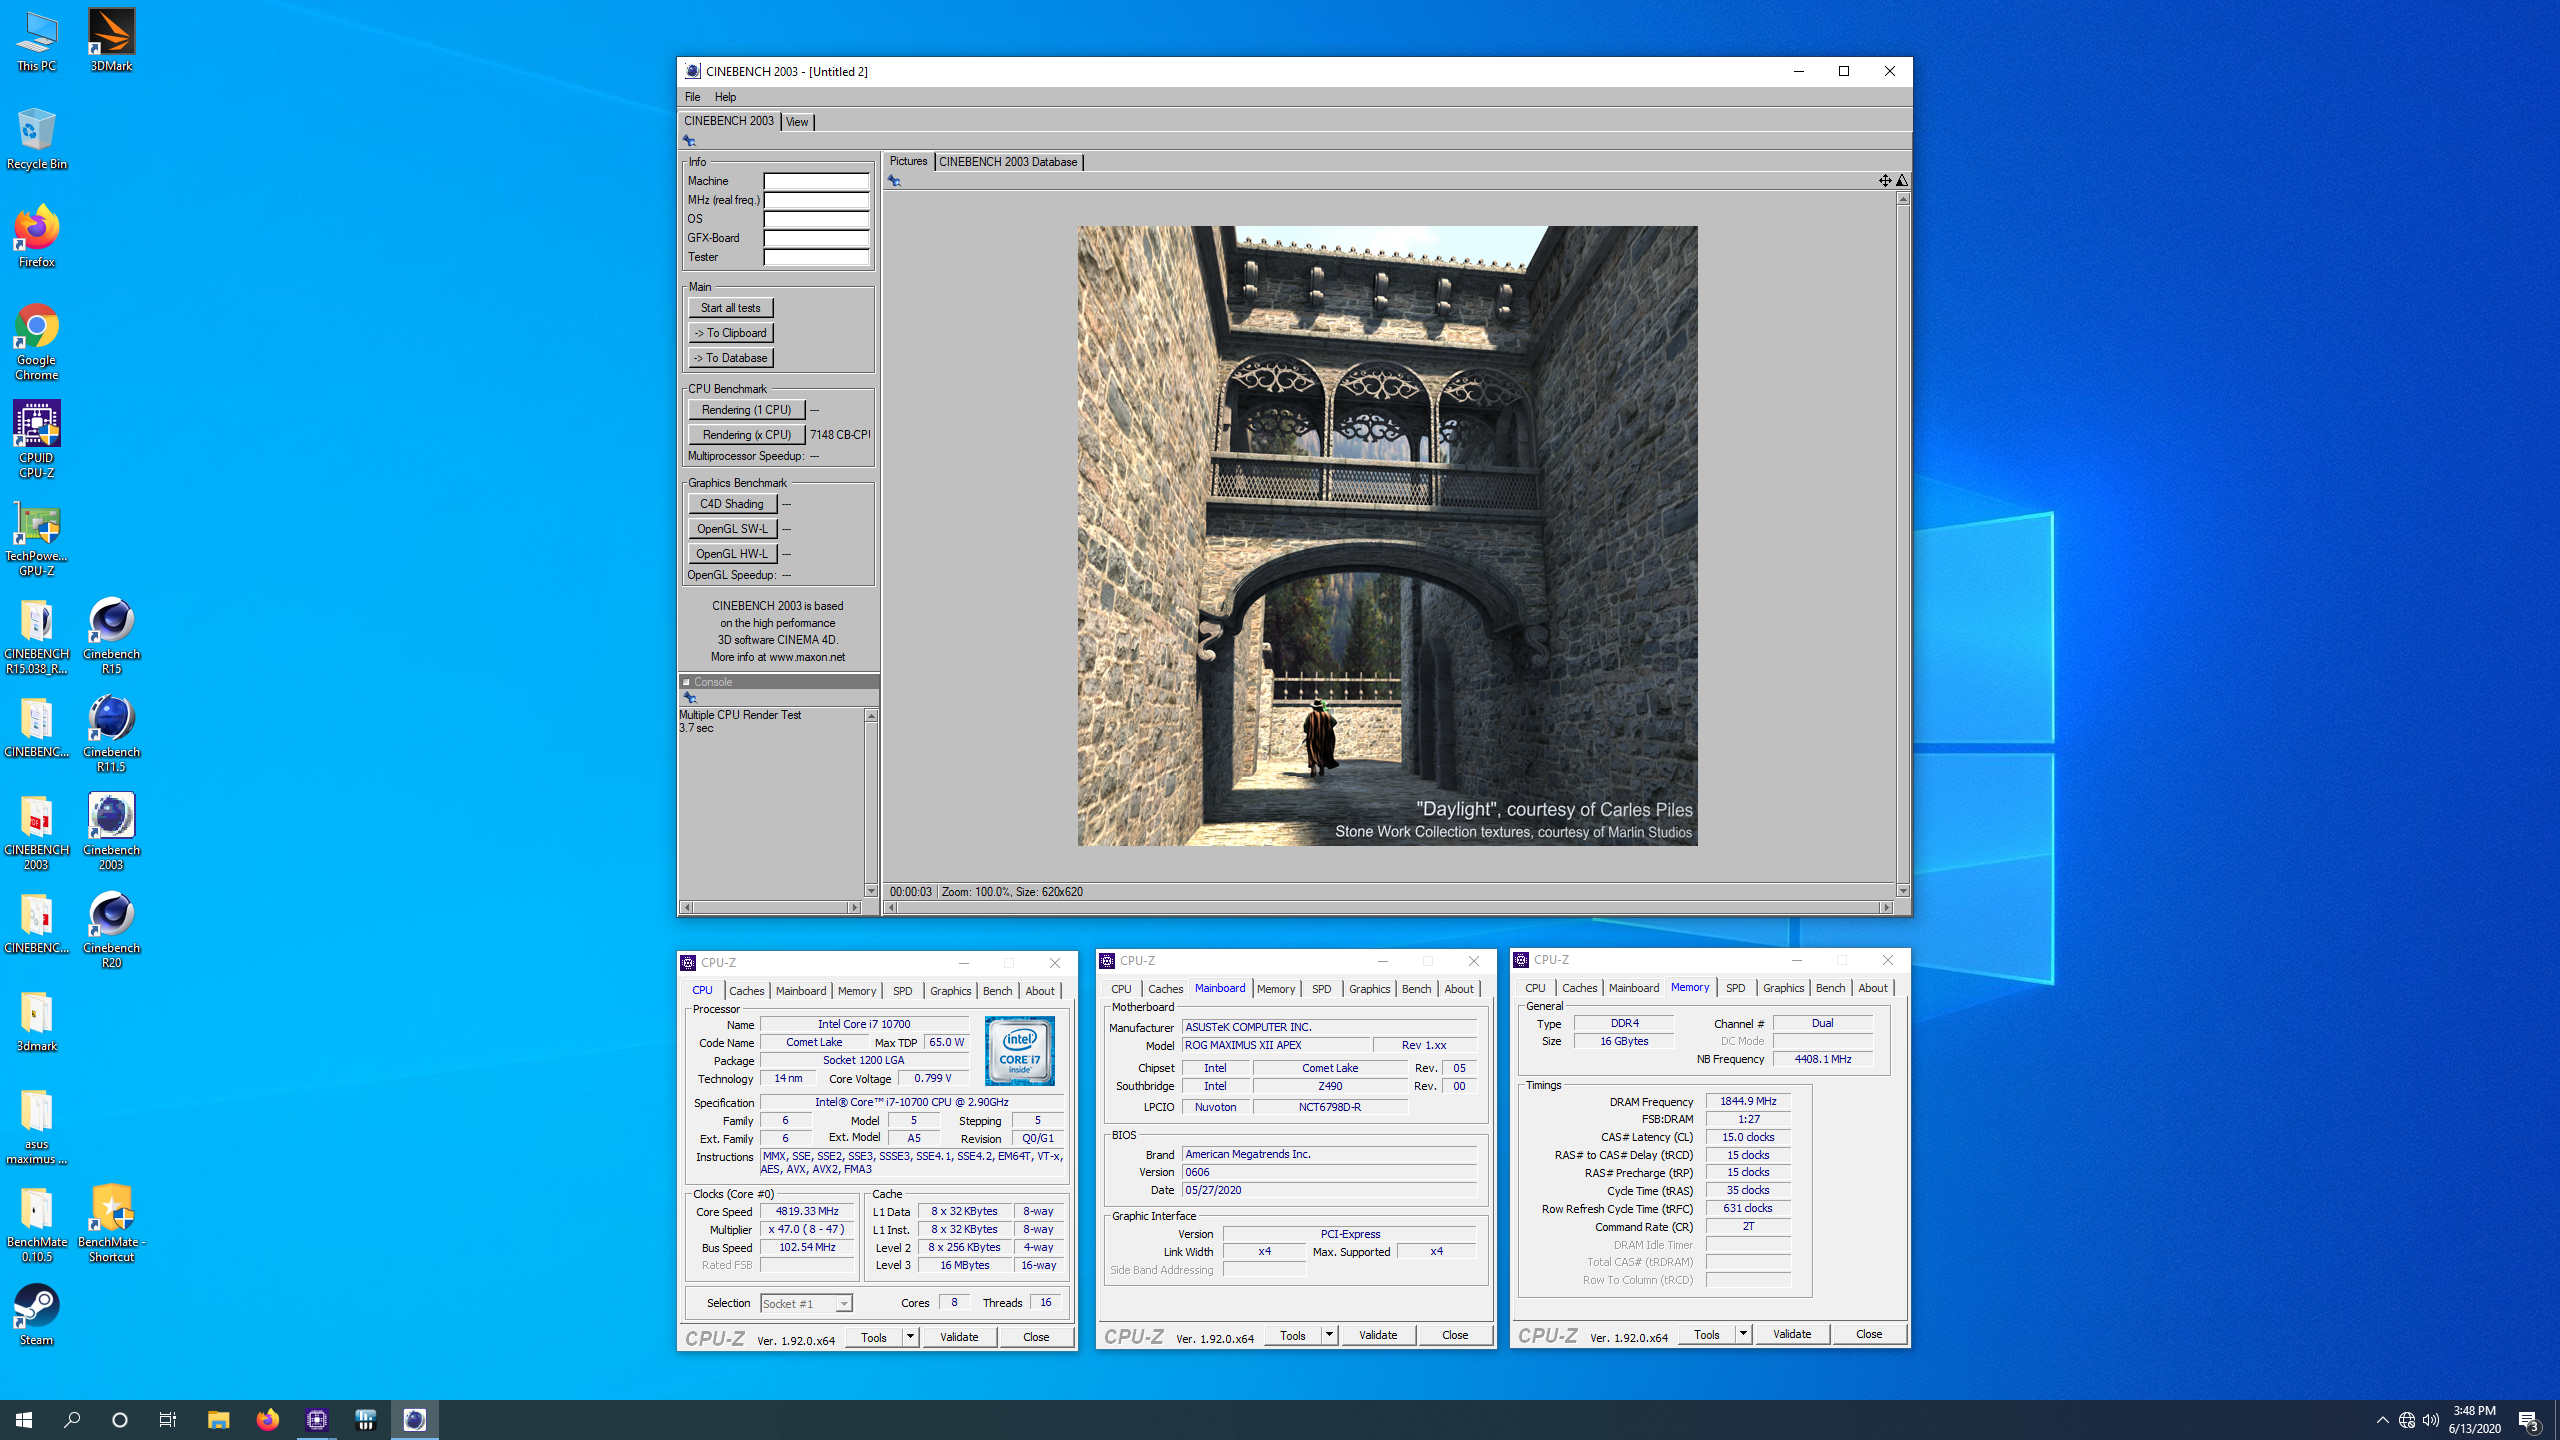Select the CPUID CPU-Z desktop icon
Image resolution: width=2560 pixels, height=1440 pixels.
click(x=36, y=440)
